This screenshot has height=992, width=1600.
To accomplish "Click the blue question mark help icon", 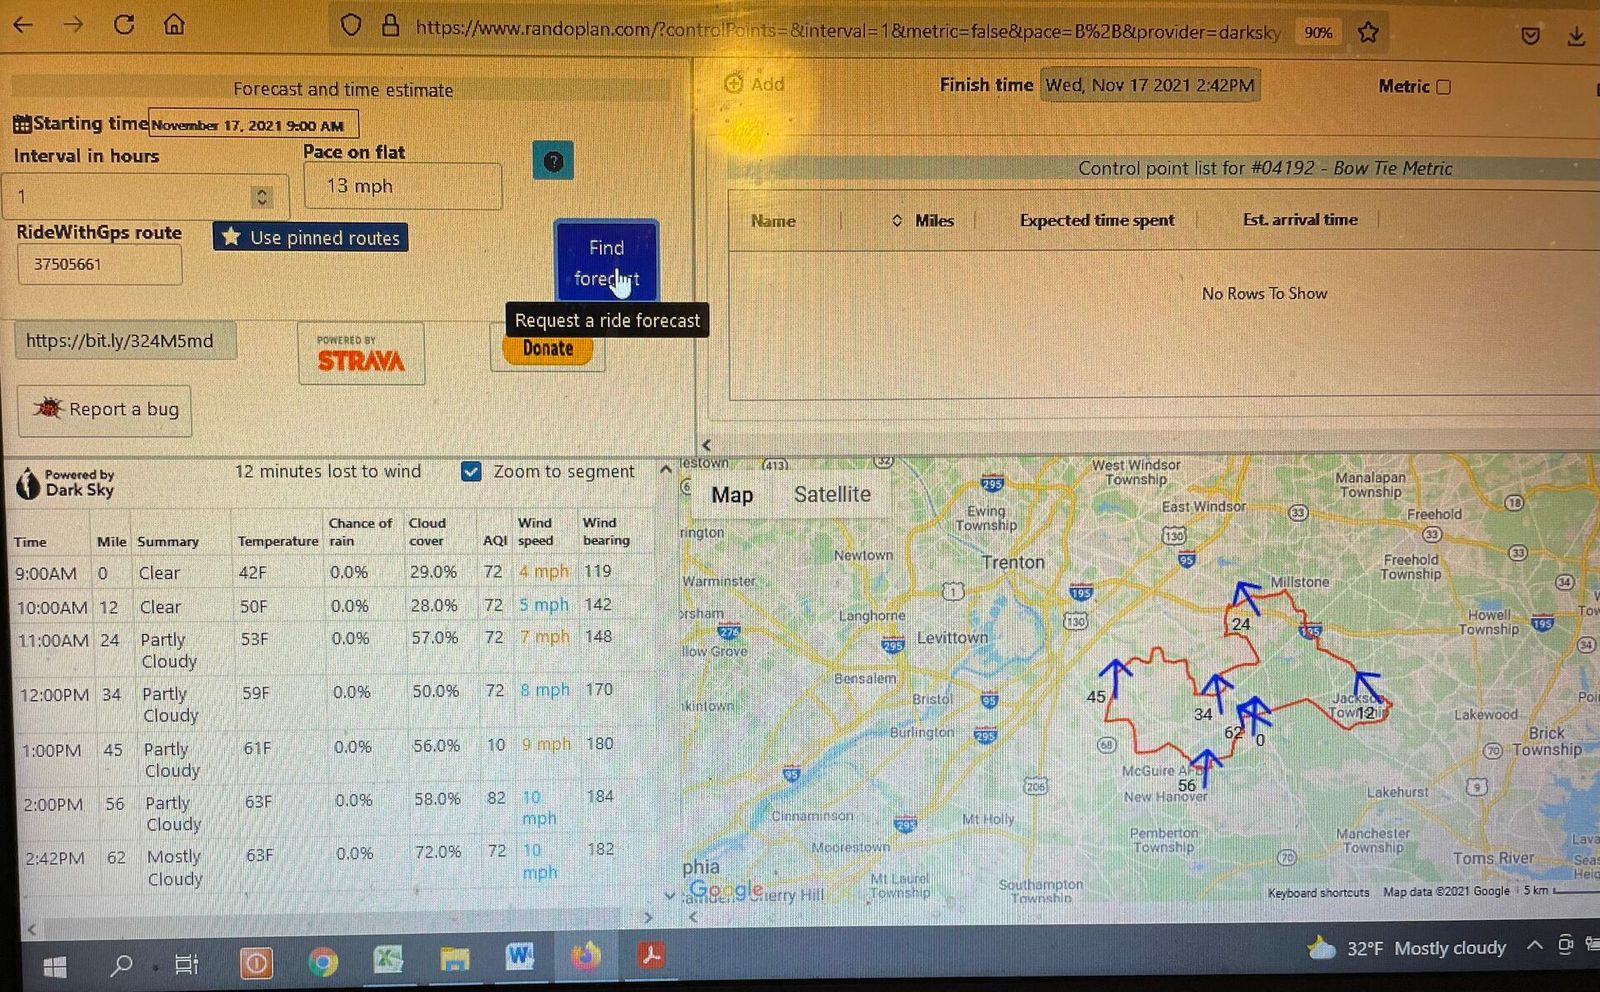I will (x=553, y=161).
